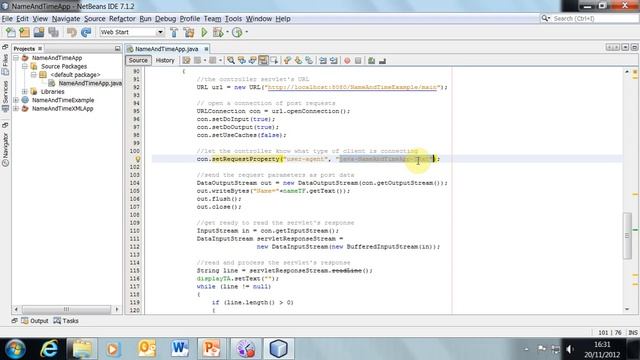Open the Navigate menu
The height and width of the screenshot is (360, 640).
pos(66,19)
